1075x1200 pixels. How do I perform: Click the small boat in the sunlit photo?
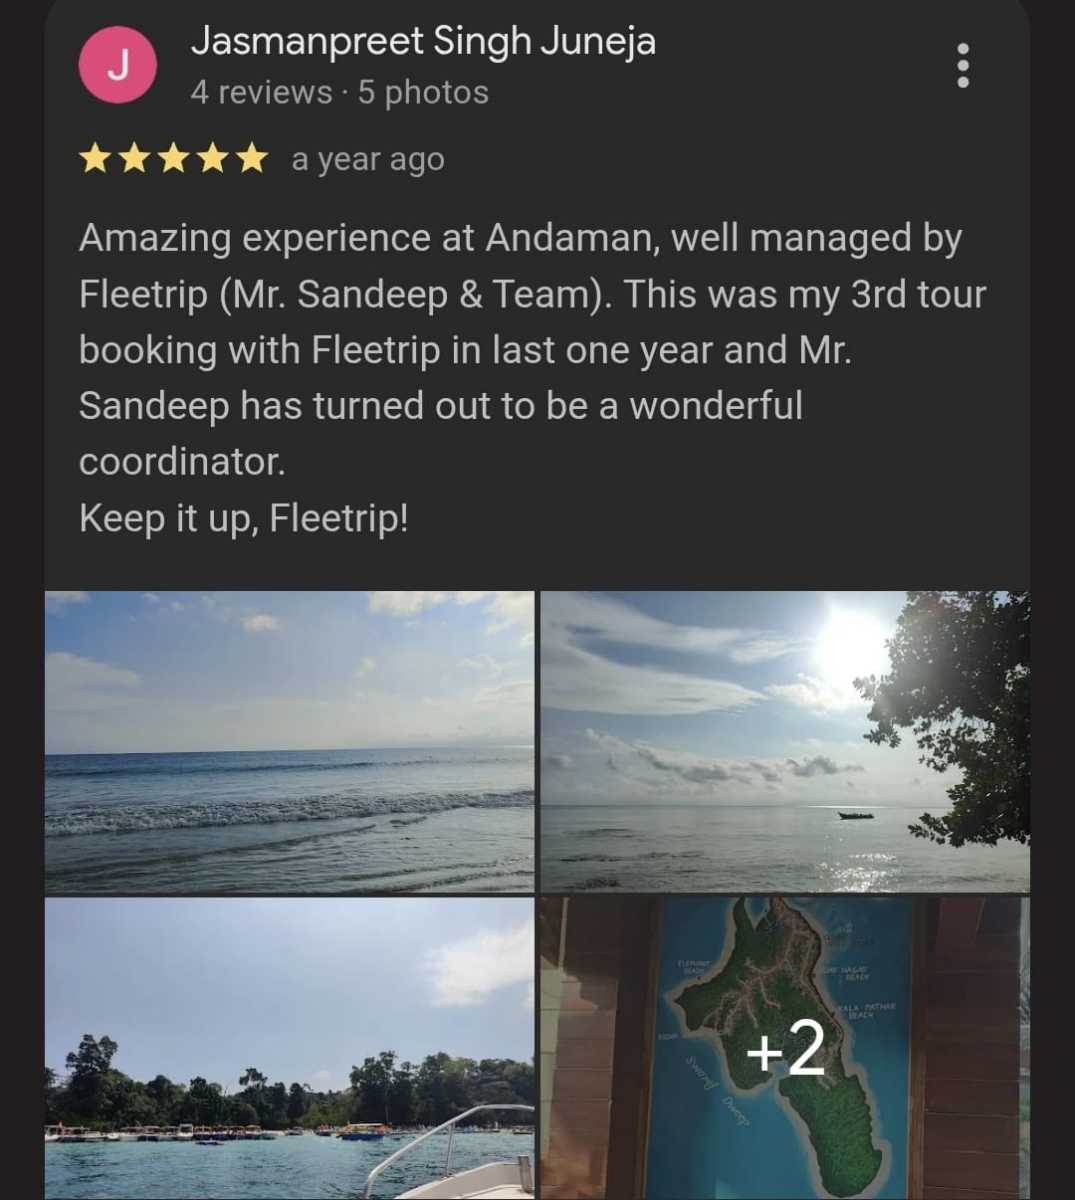(855, 816)
